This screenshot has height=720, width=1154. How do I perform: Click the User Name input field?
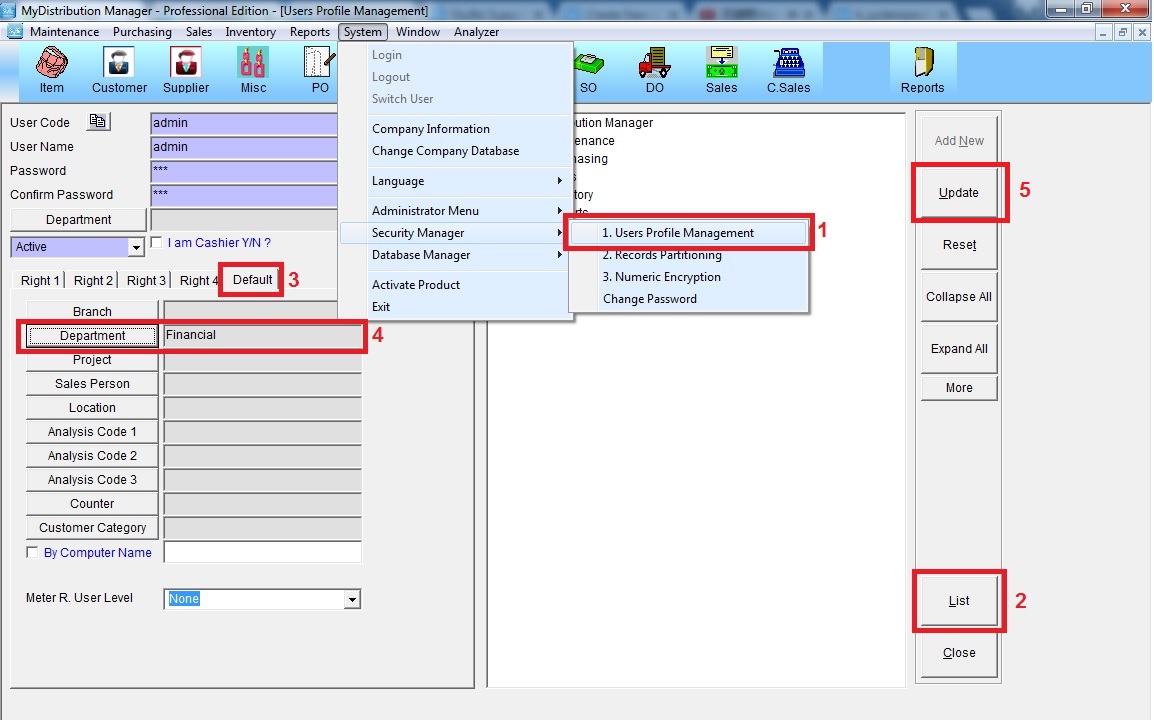tap(244, 147)
